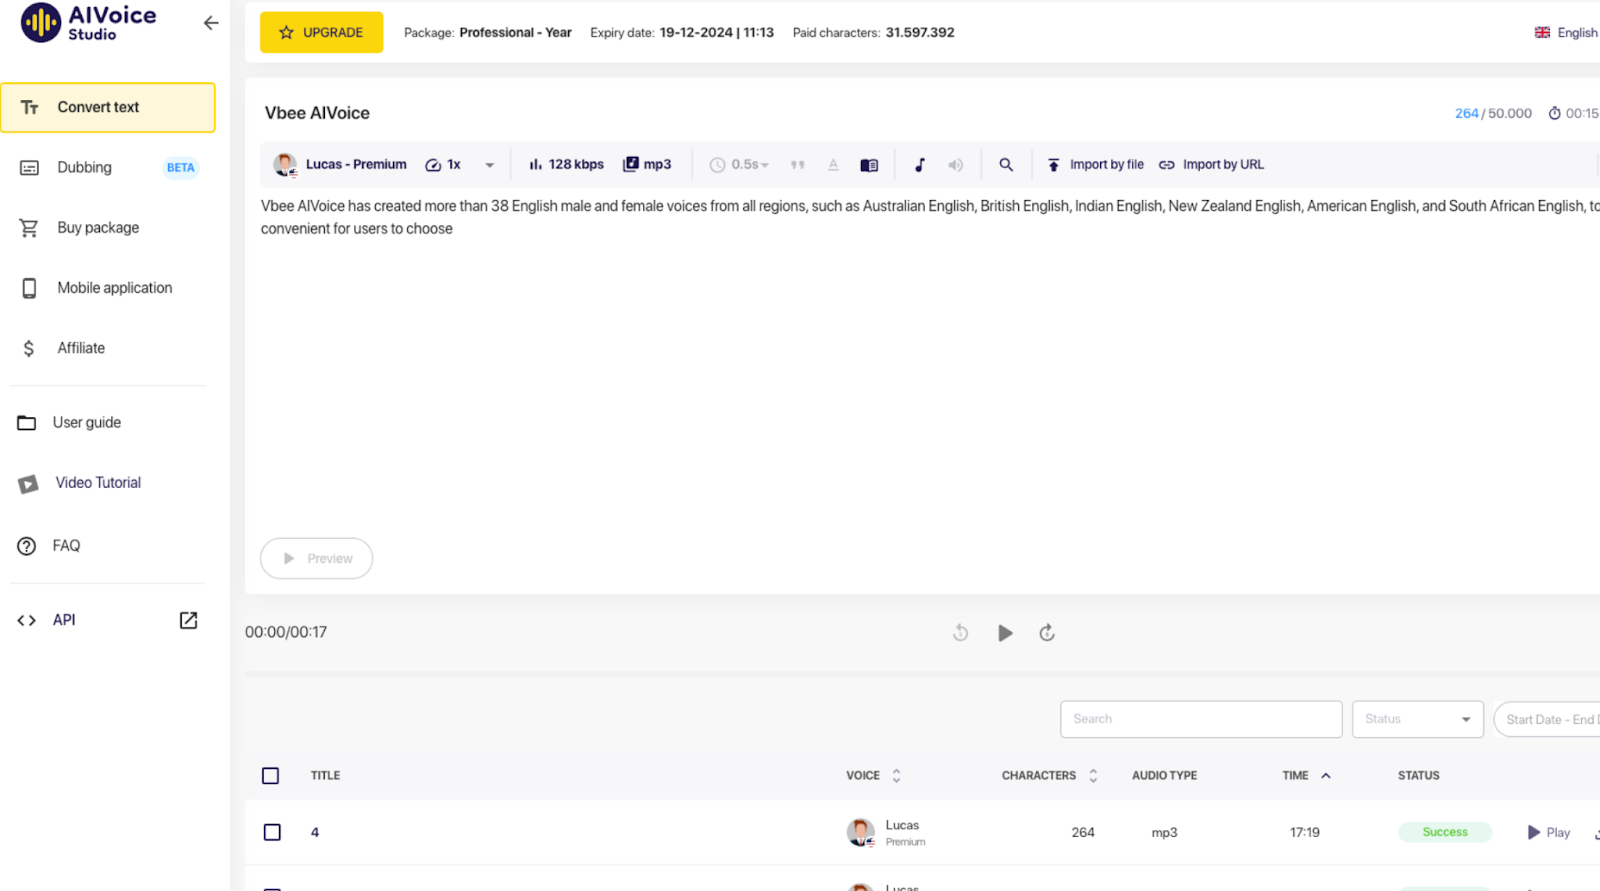Open the English language selector

pyautogui.click(x=1566, y=33)
